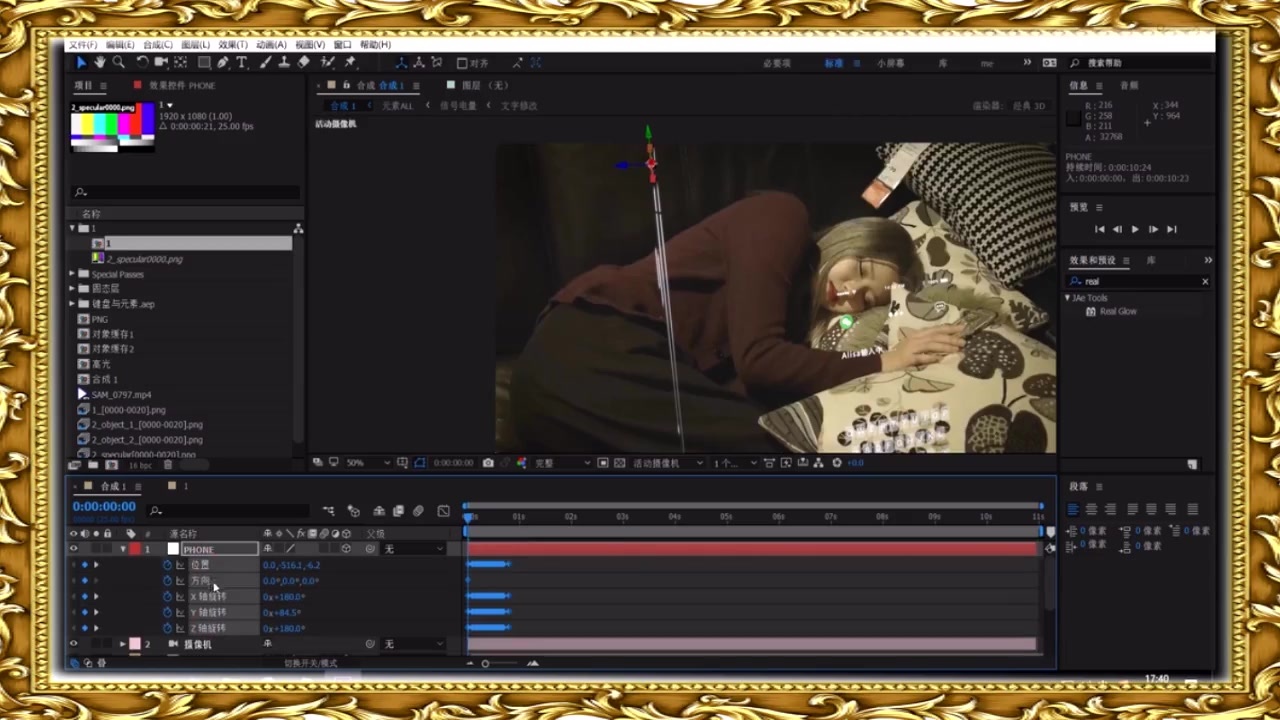Toggle the Y 轴旋转 stopwatch

click(x=167, y=612)
